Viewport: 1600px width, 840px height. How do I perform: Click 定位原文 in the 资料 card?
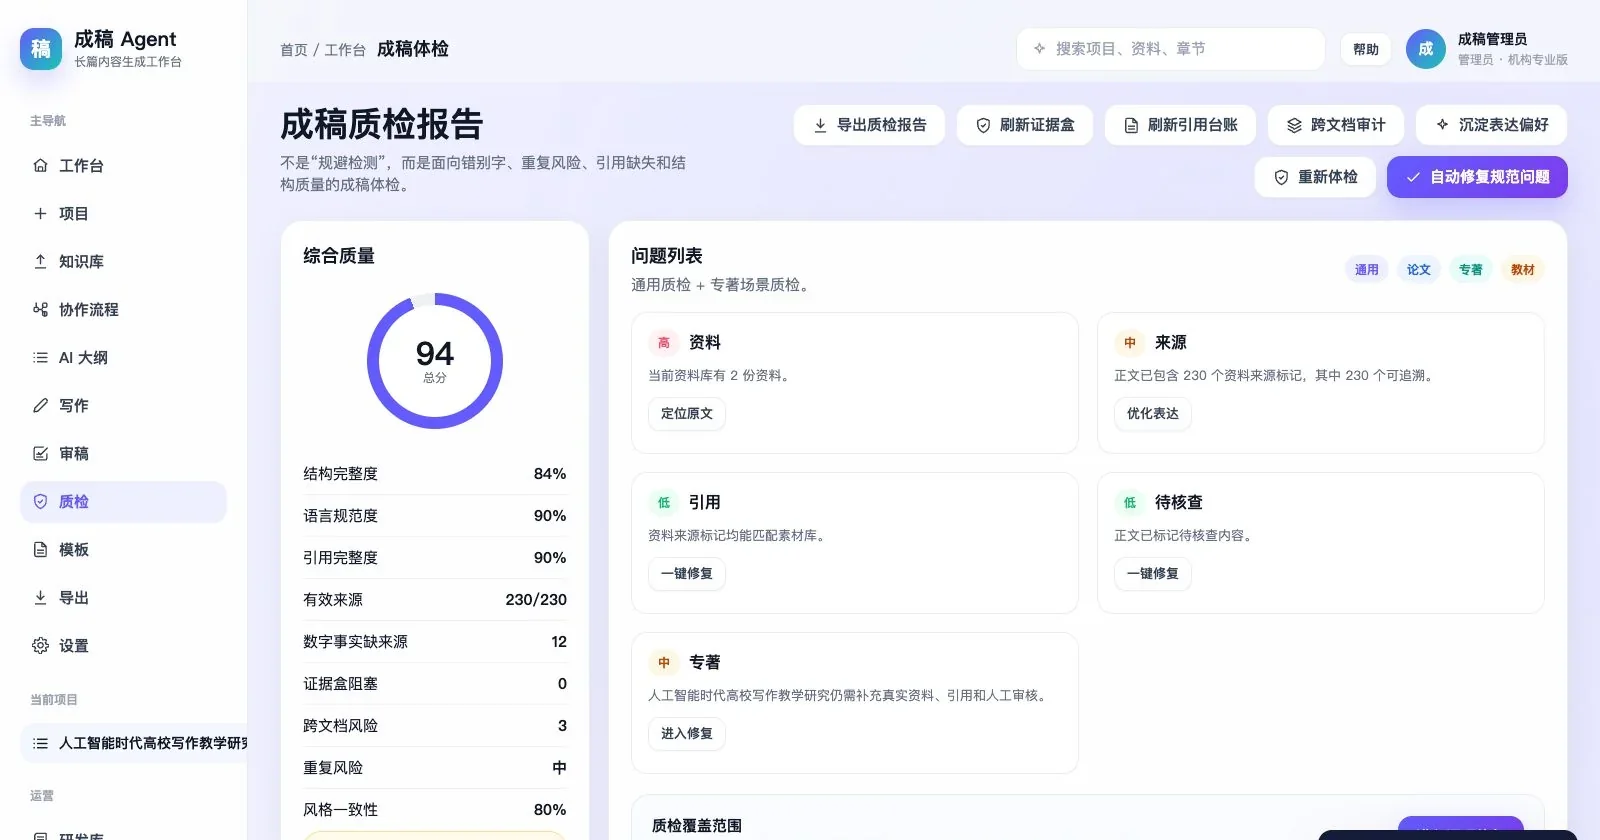pyautogui.click(x=687, y=413)
